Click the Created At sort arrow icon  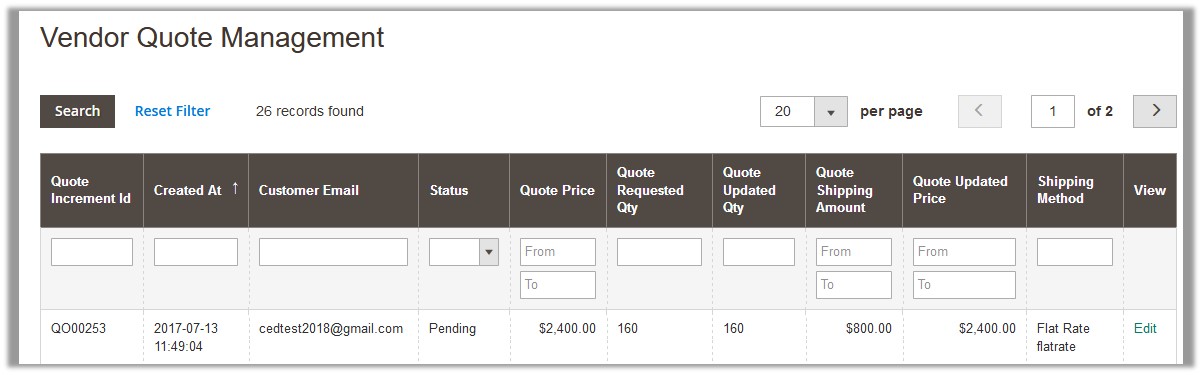(x=235, y=189)
